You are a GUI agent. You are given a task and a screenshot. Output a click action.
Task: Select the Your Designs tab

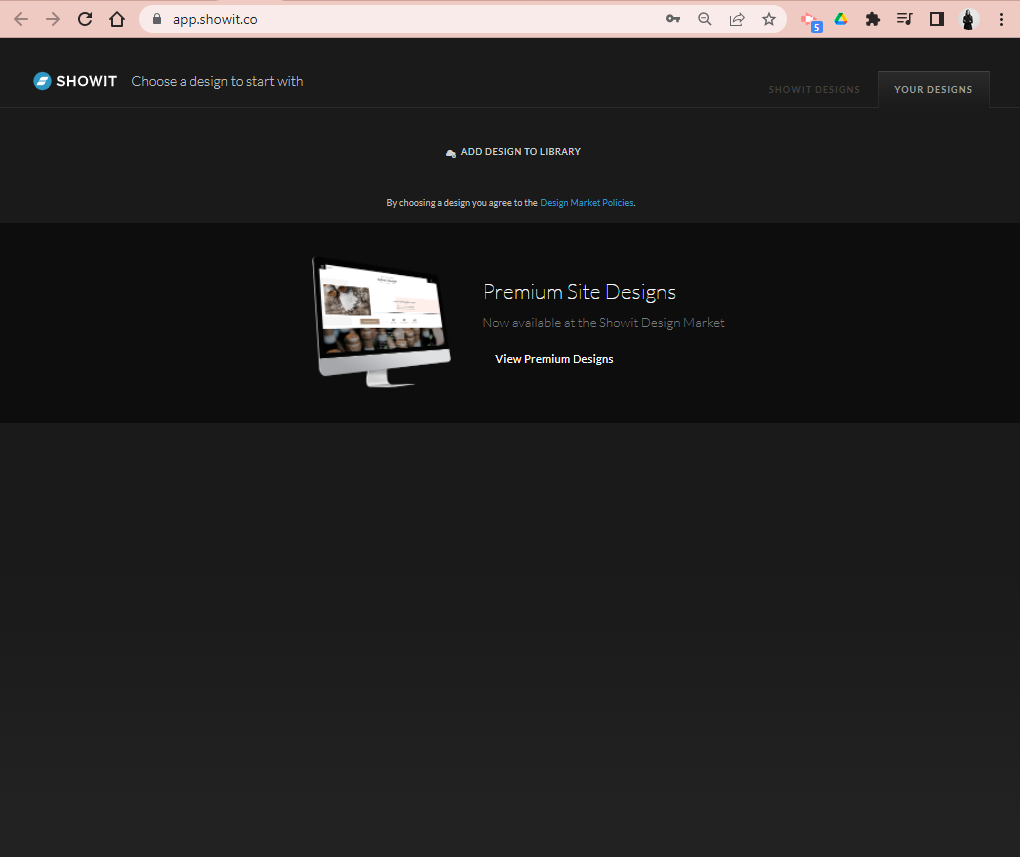coord(933,90)
